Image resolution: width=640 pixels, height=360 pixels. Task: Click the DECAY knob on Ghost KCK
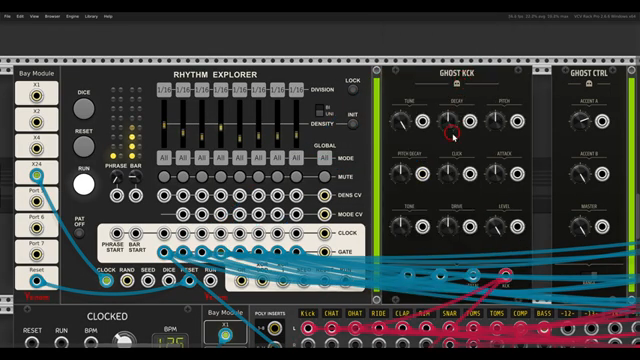448,121
